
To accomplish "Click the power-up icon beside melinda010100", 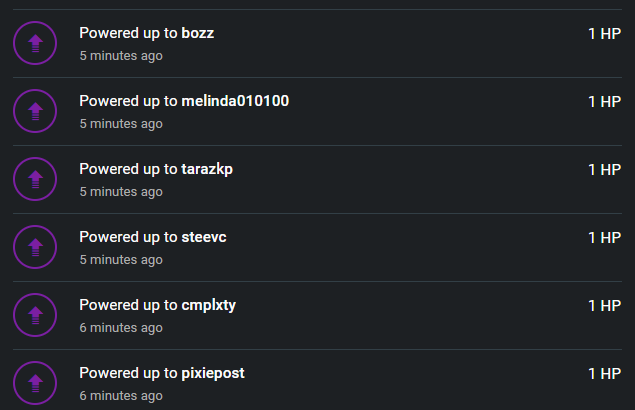I will tap(35, 111).
